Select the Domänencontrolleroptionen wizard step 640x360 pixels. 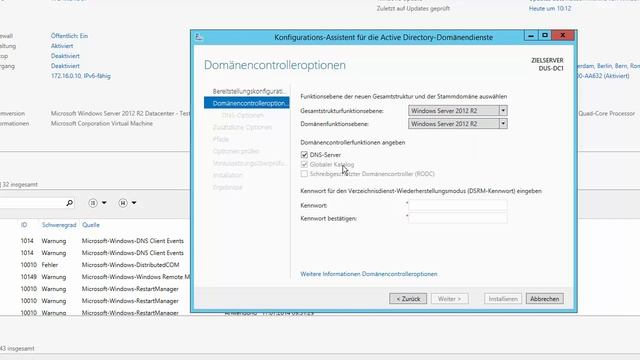247,103
